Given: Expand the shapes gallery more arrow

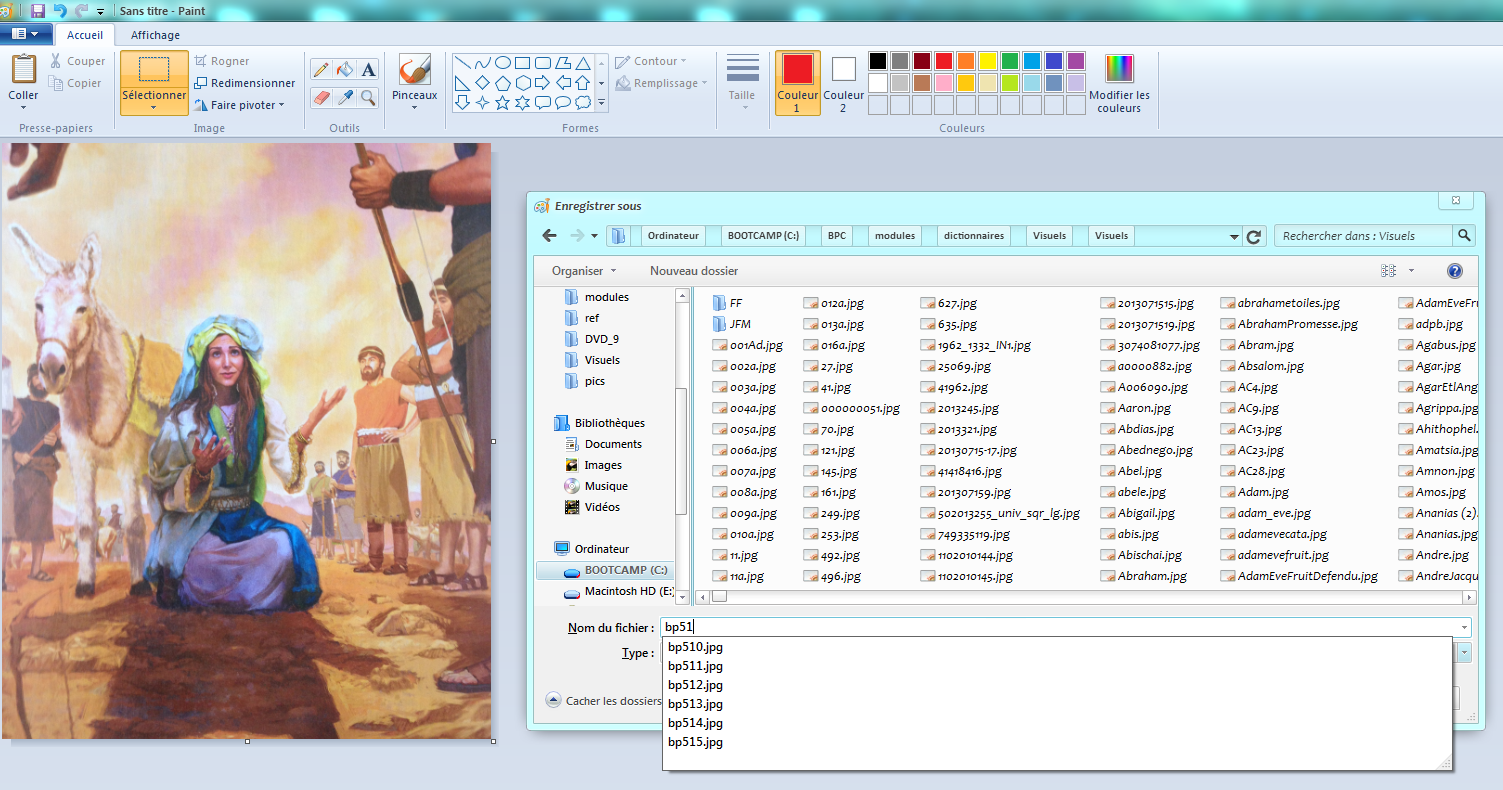Looking at the screenshot, I should [x=601, y=102].
